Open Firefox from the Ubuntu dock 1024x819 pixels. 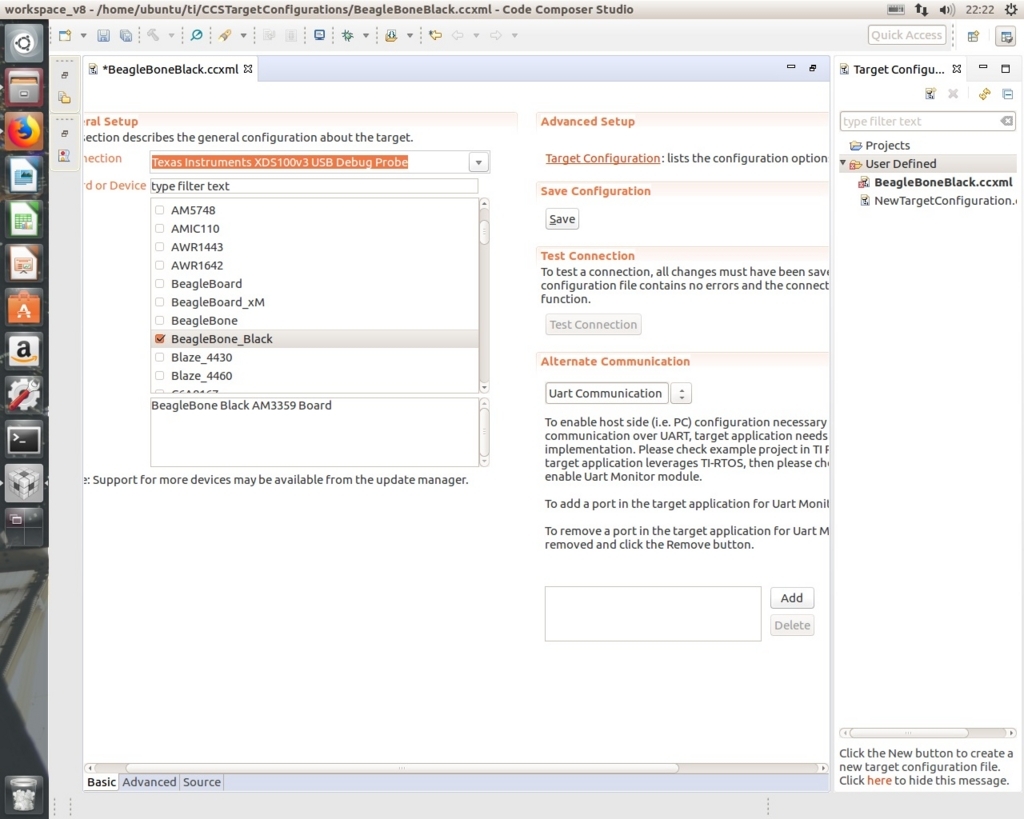pos(24,132)
